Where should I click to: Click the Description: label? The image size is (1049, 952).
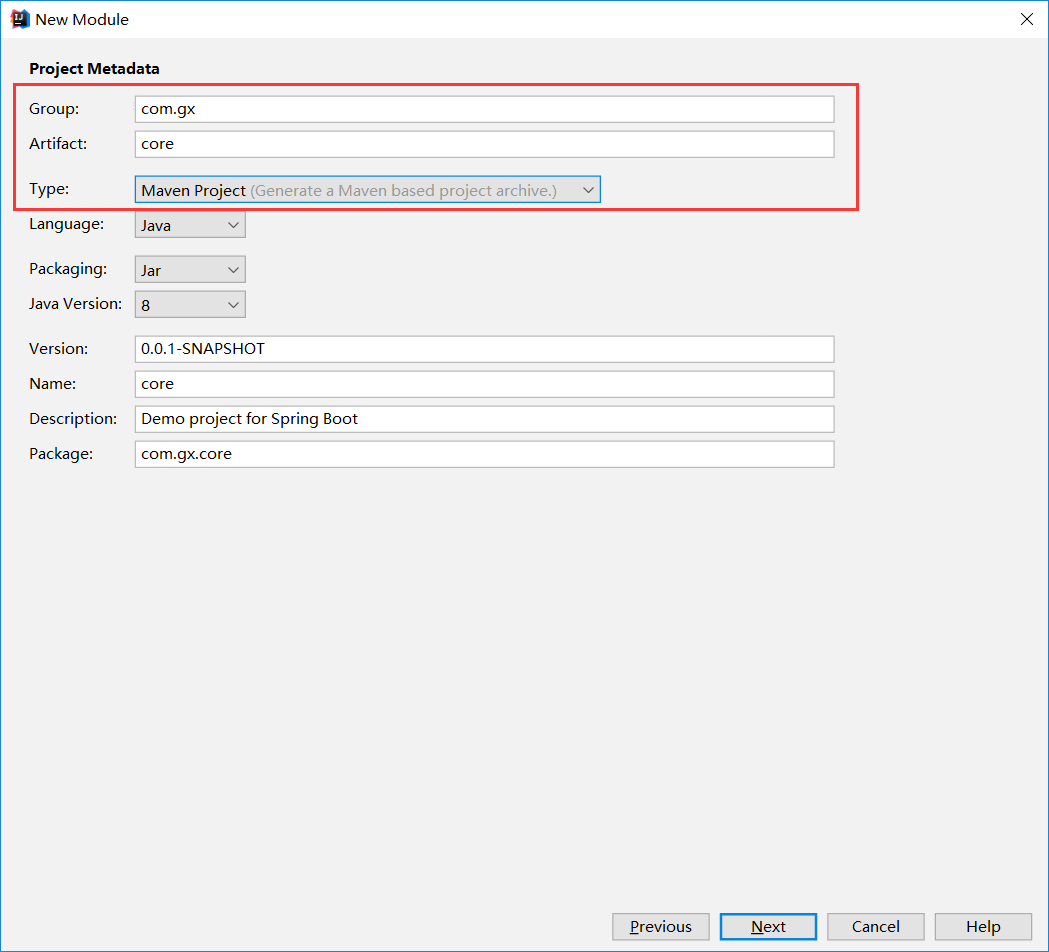(73, 419)
